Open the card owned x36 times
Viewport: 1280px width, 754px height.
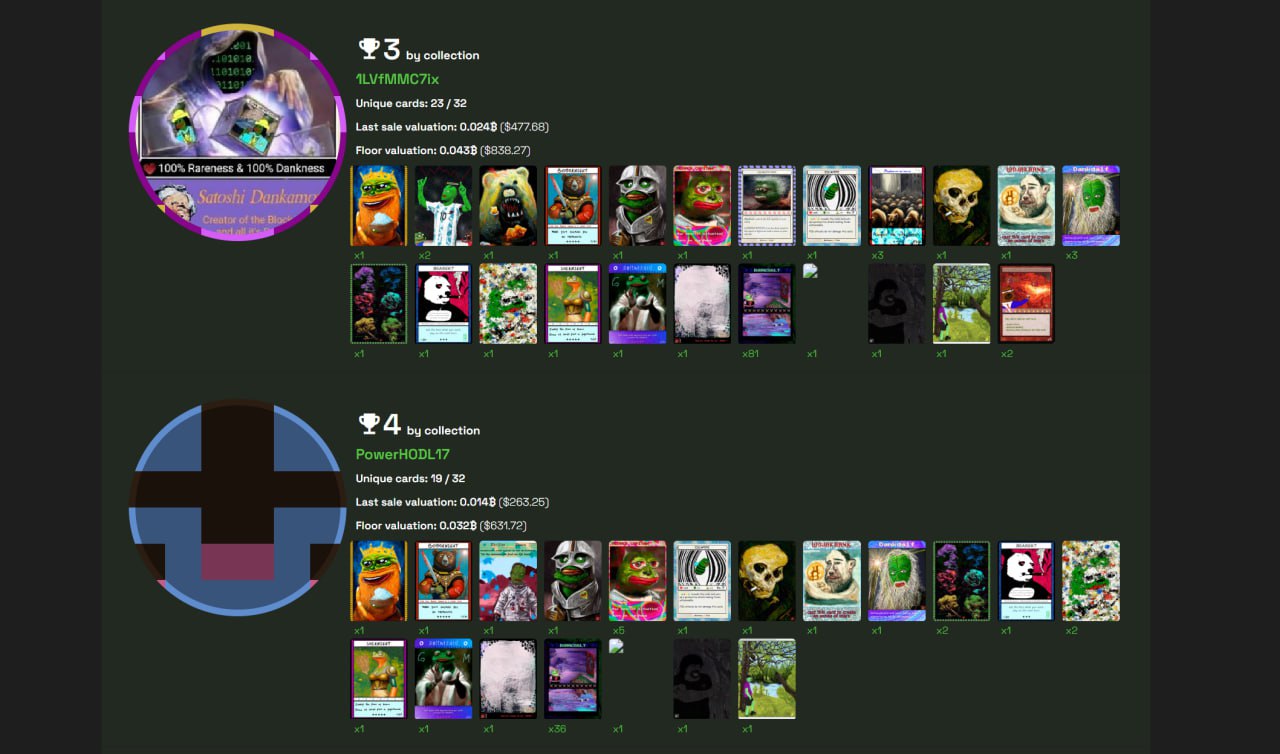click(573, 679)
